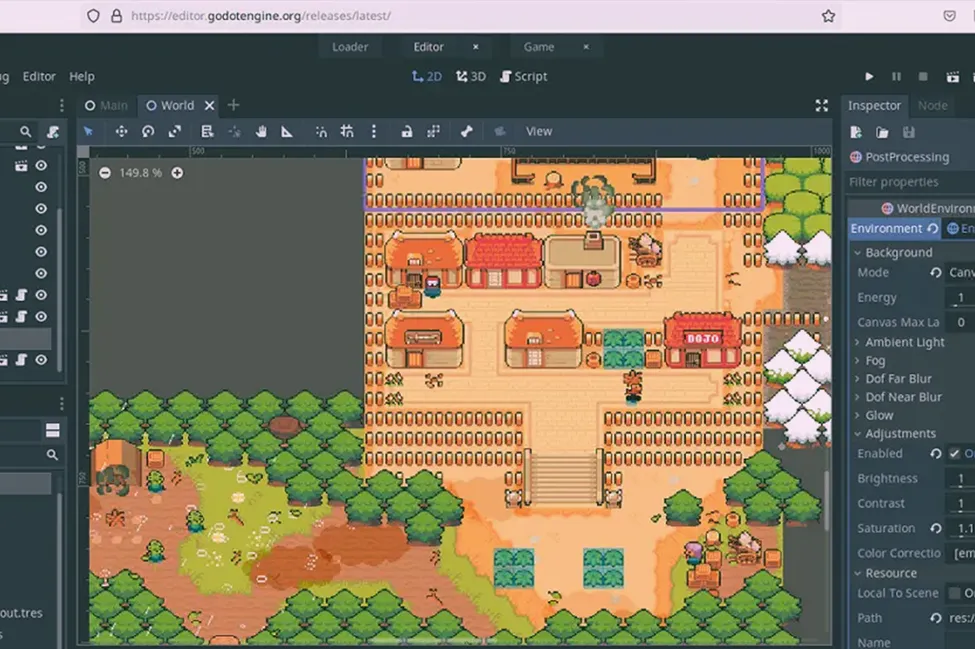The width and height of the screenshot is (975, 649).
Task: Click the lock selected node icon
Action: click(406, 131)
